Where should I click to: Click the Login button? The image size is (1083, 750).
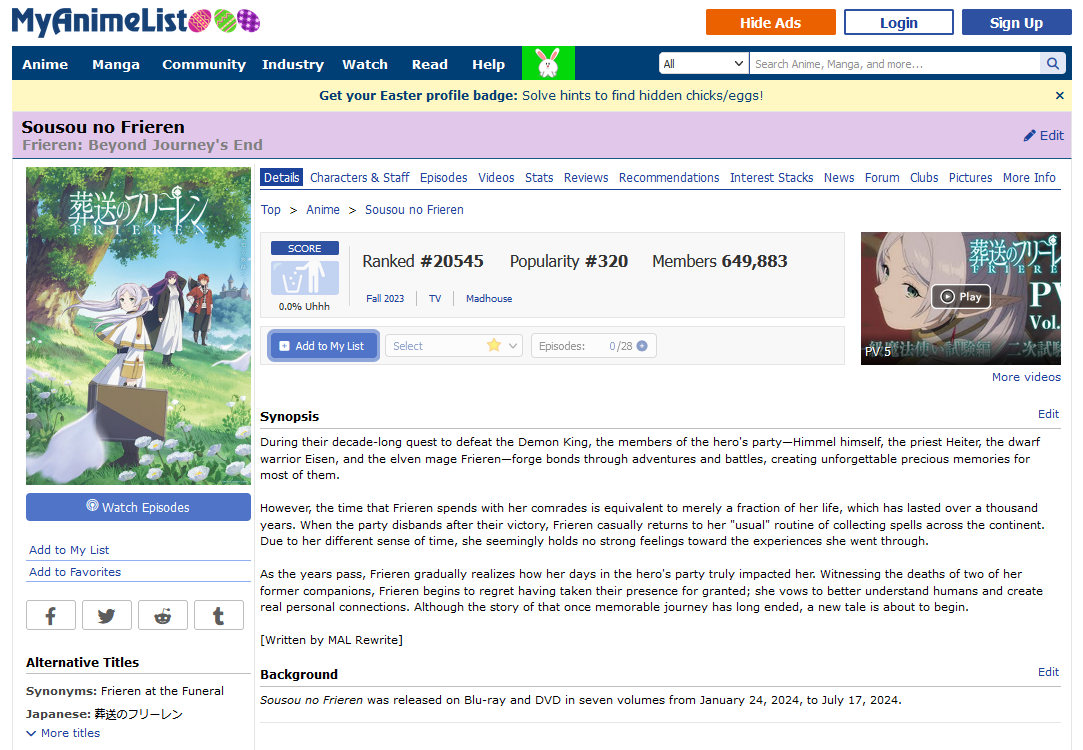pos(899,22)
